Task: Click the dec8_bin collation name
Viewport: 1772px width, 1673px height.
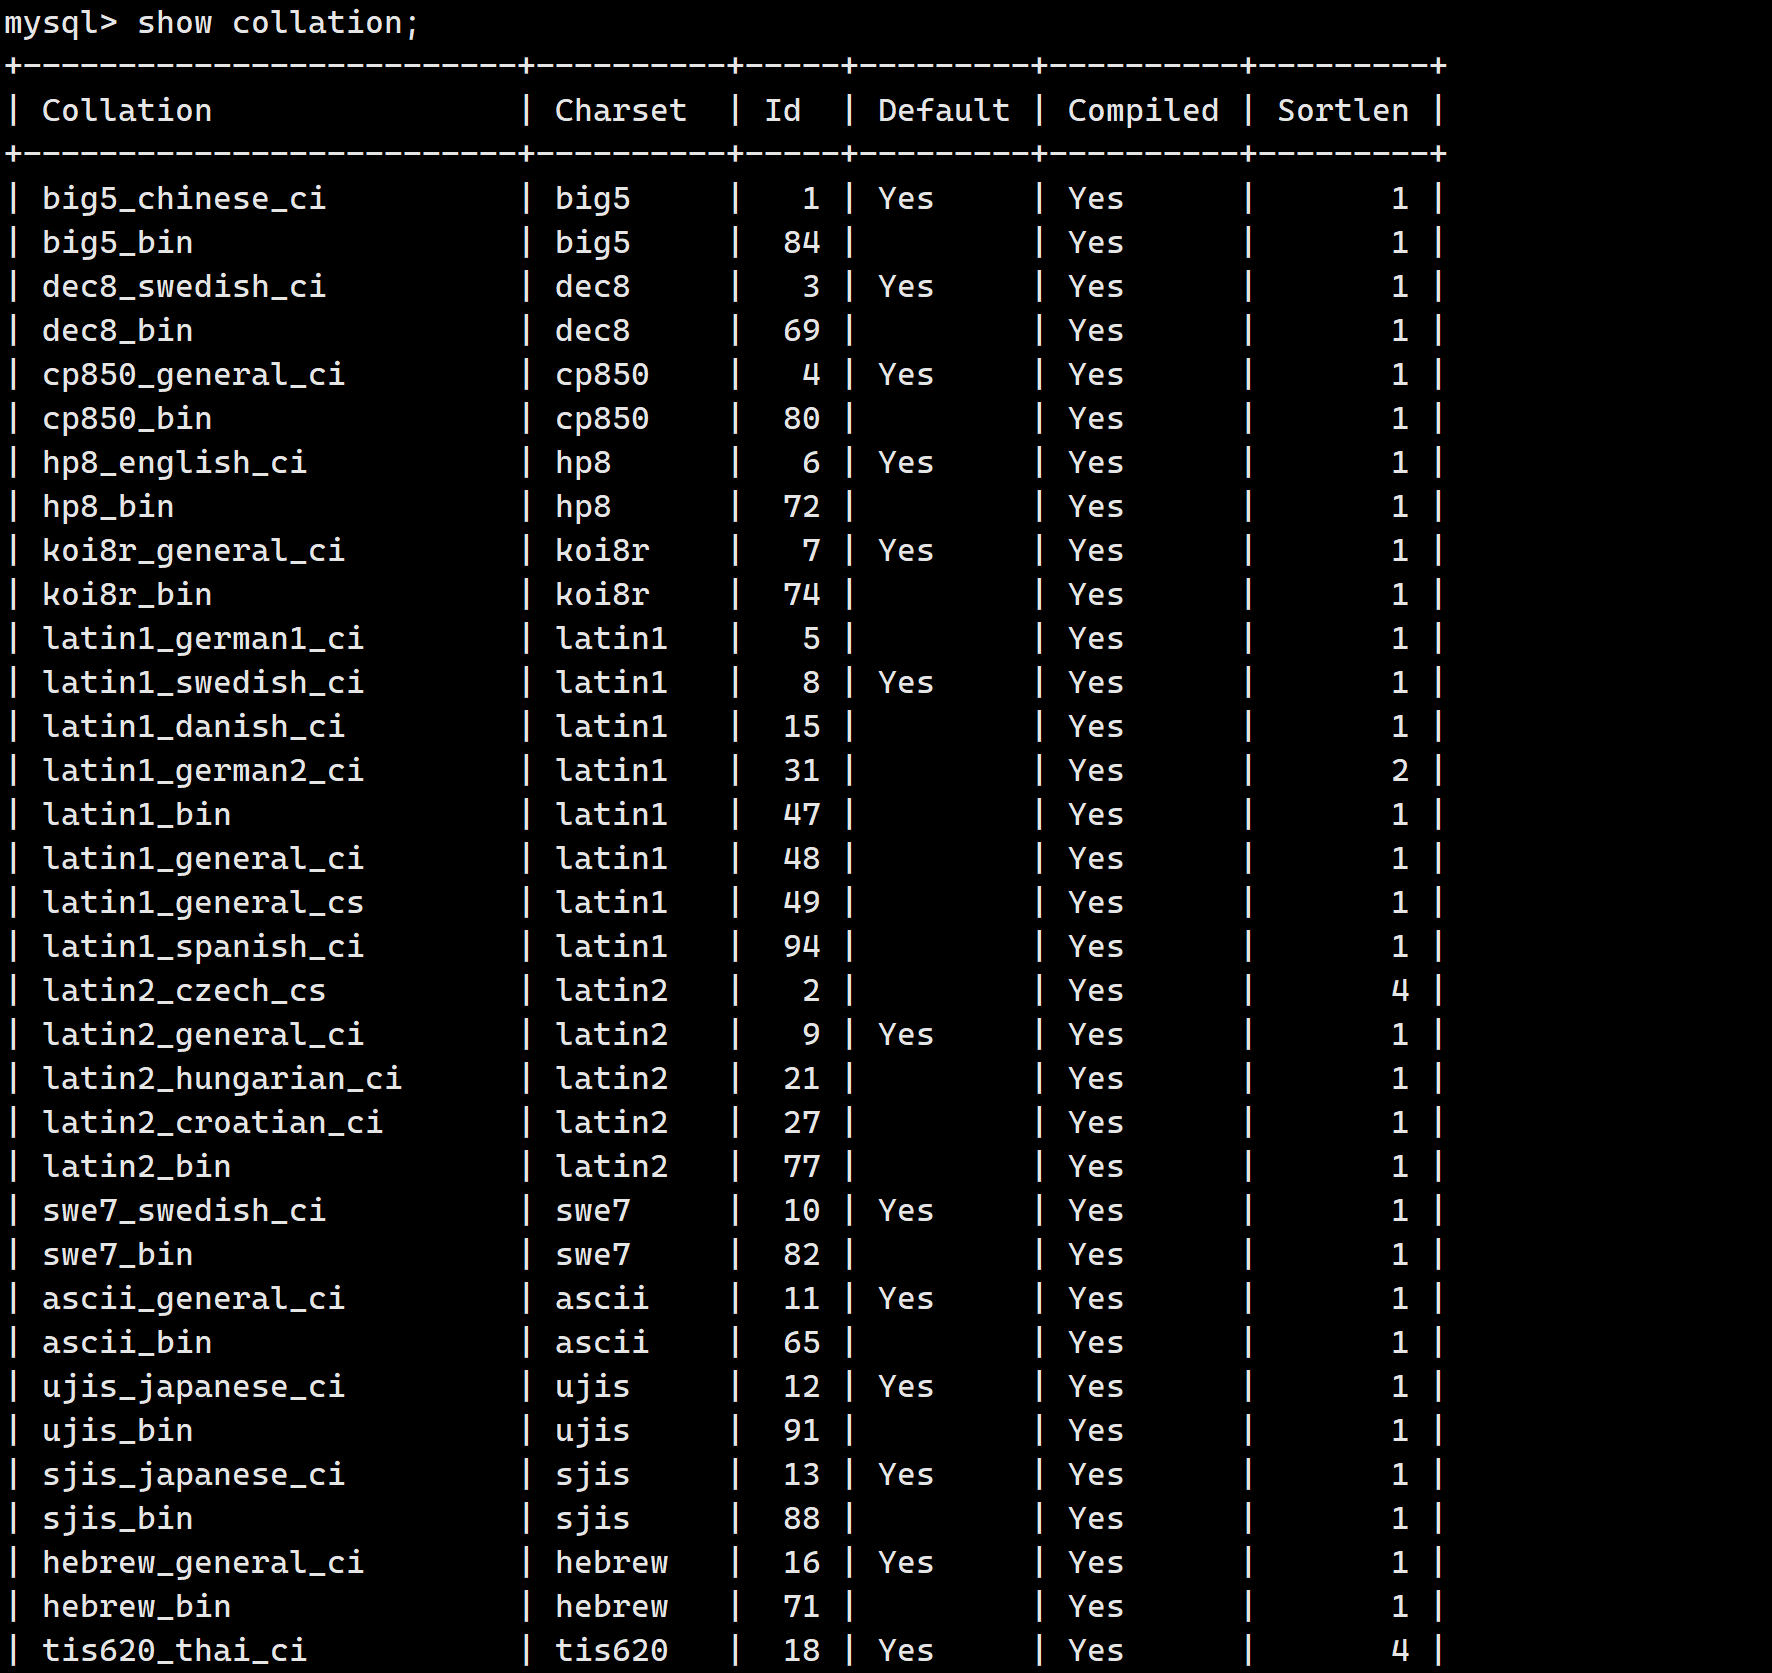Action: [x=118, y=330]
